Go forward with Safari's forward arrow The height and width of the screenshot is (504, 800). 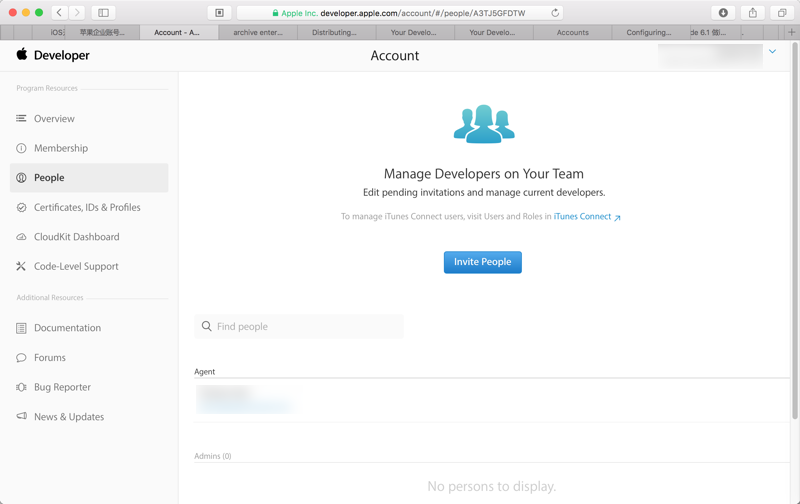77,13
